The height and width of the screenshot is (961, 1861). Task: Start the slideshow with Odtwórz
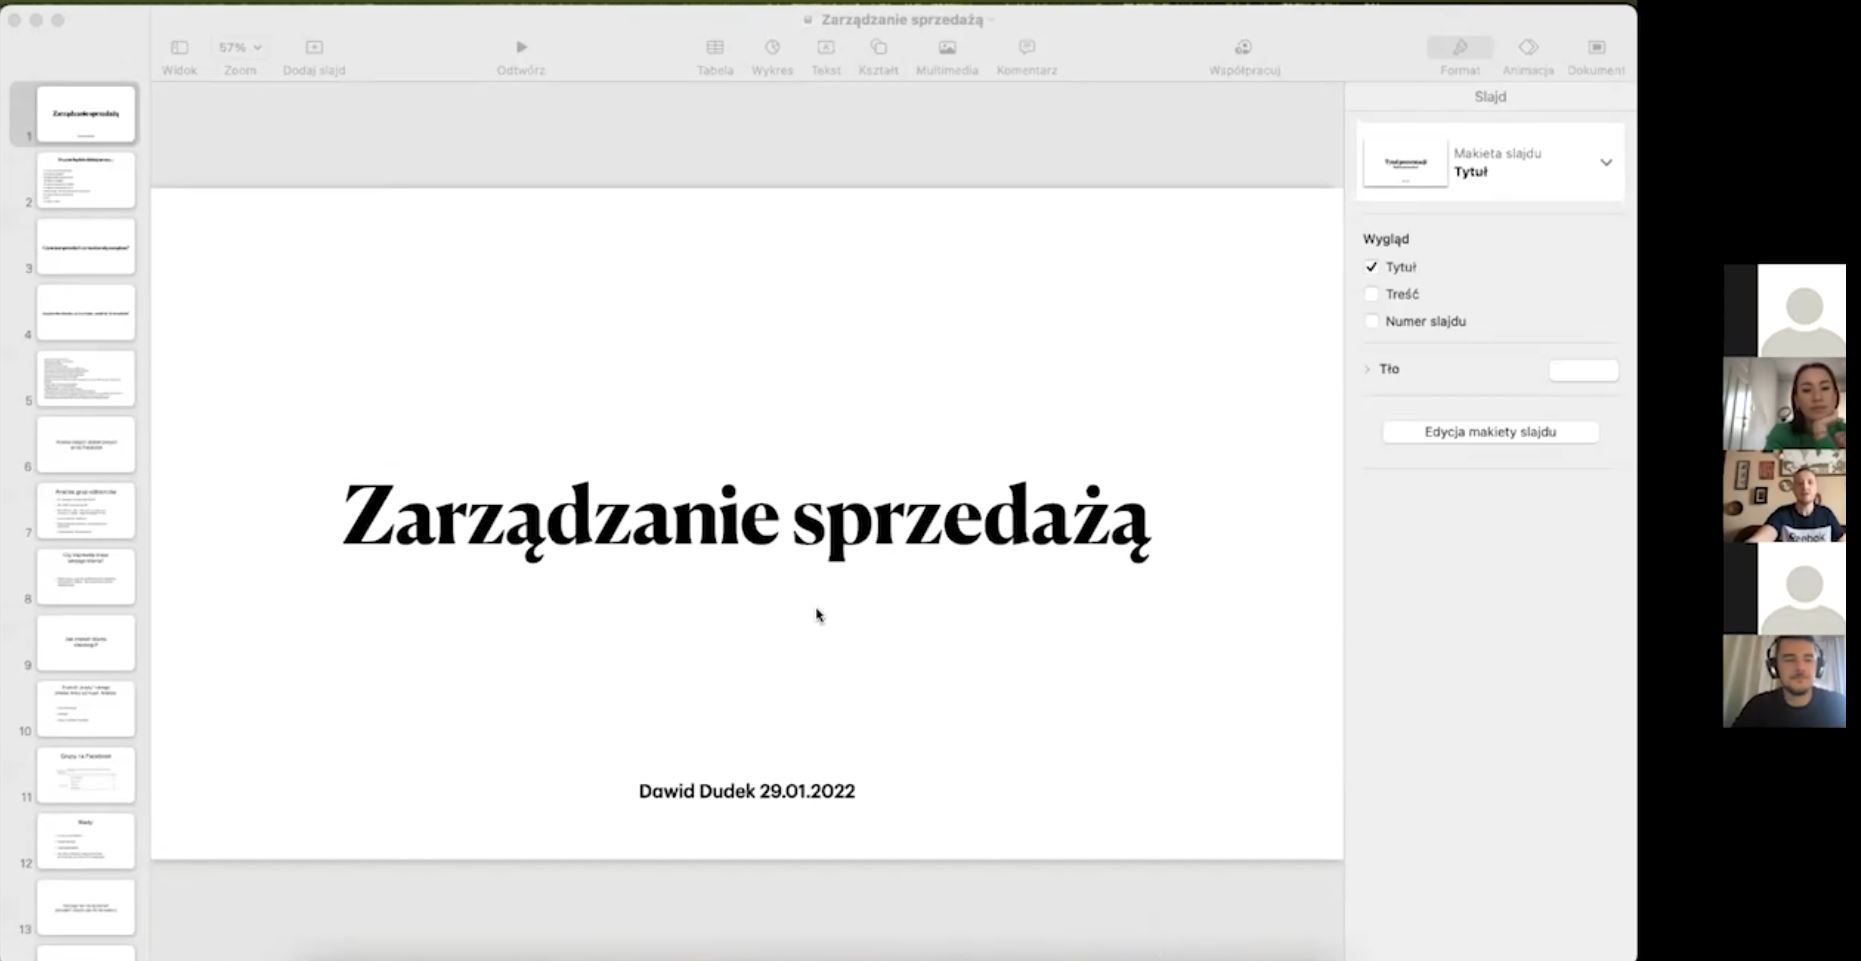[521, 57]
